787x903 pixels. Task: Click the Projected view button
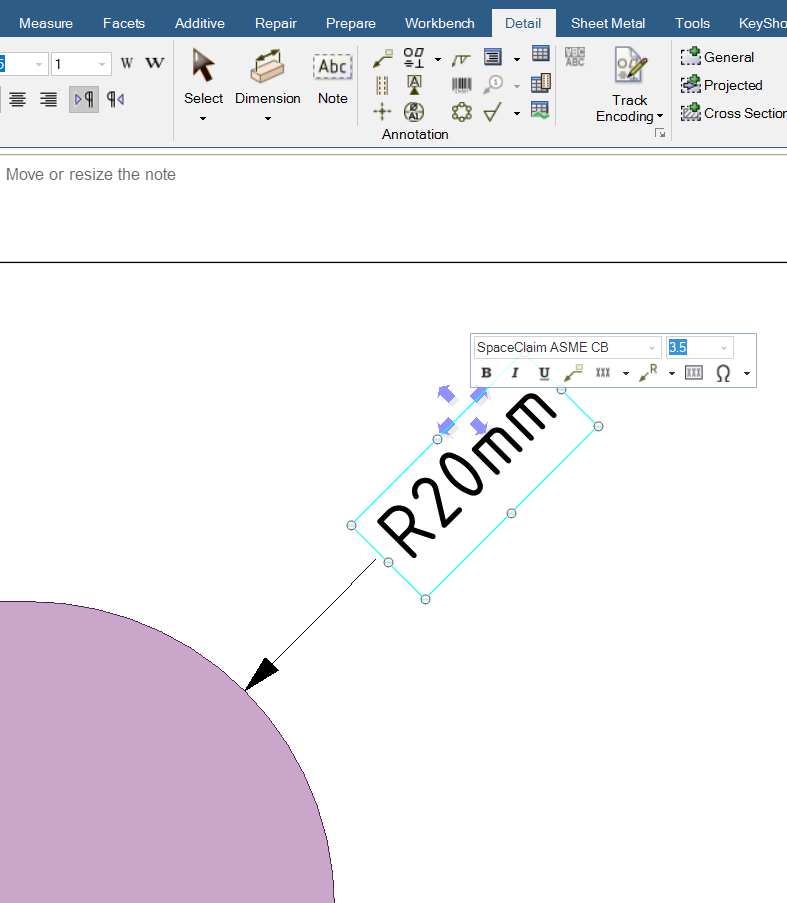[722, 85]
